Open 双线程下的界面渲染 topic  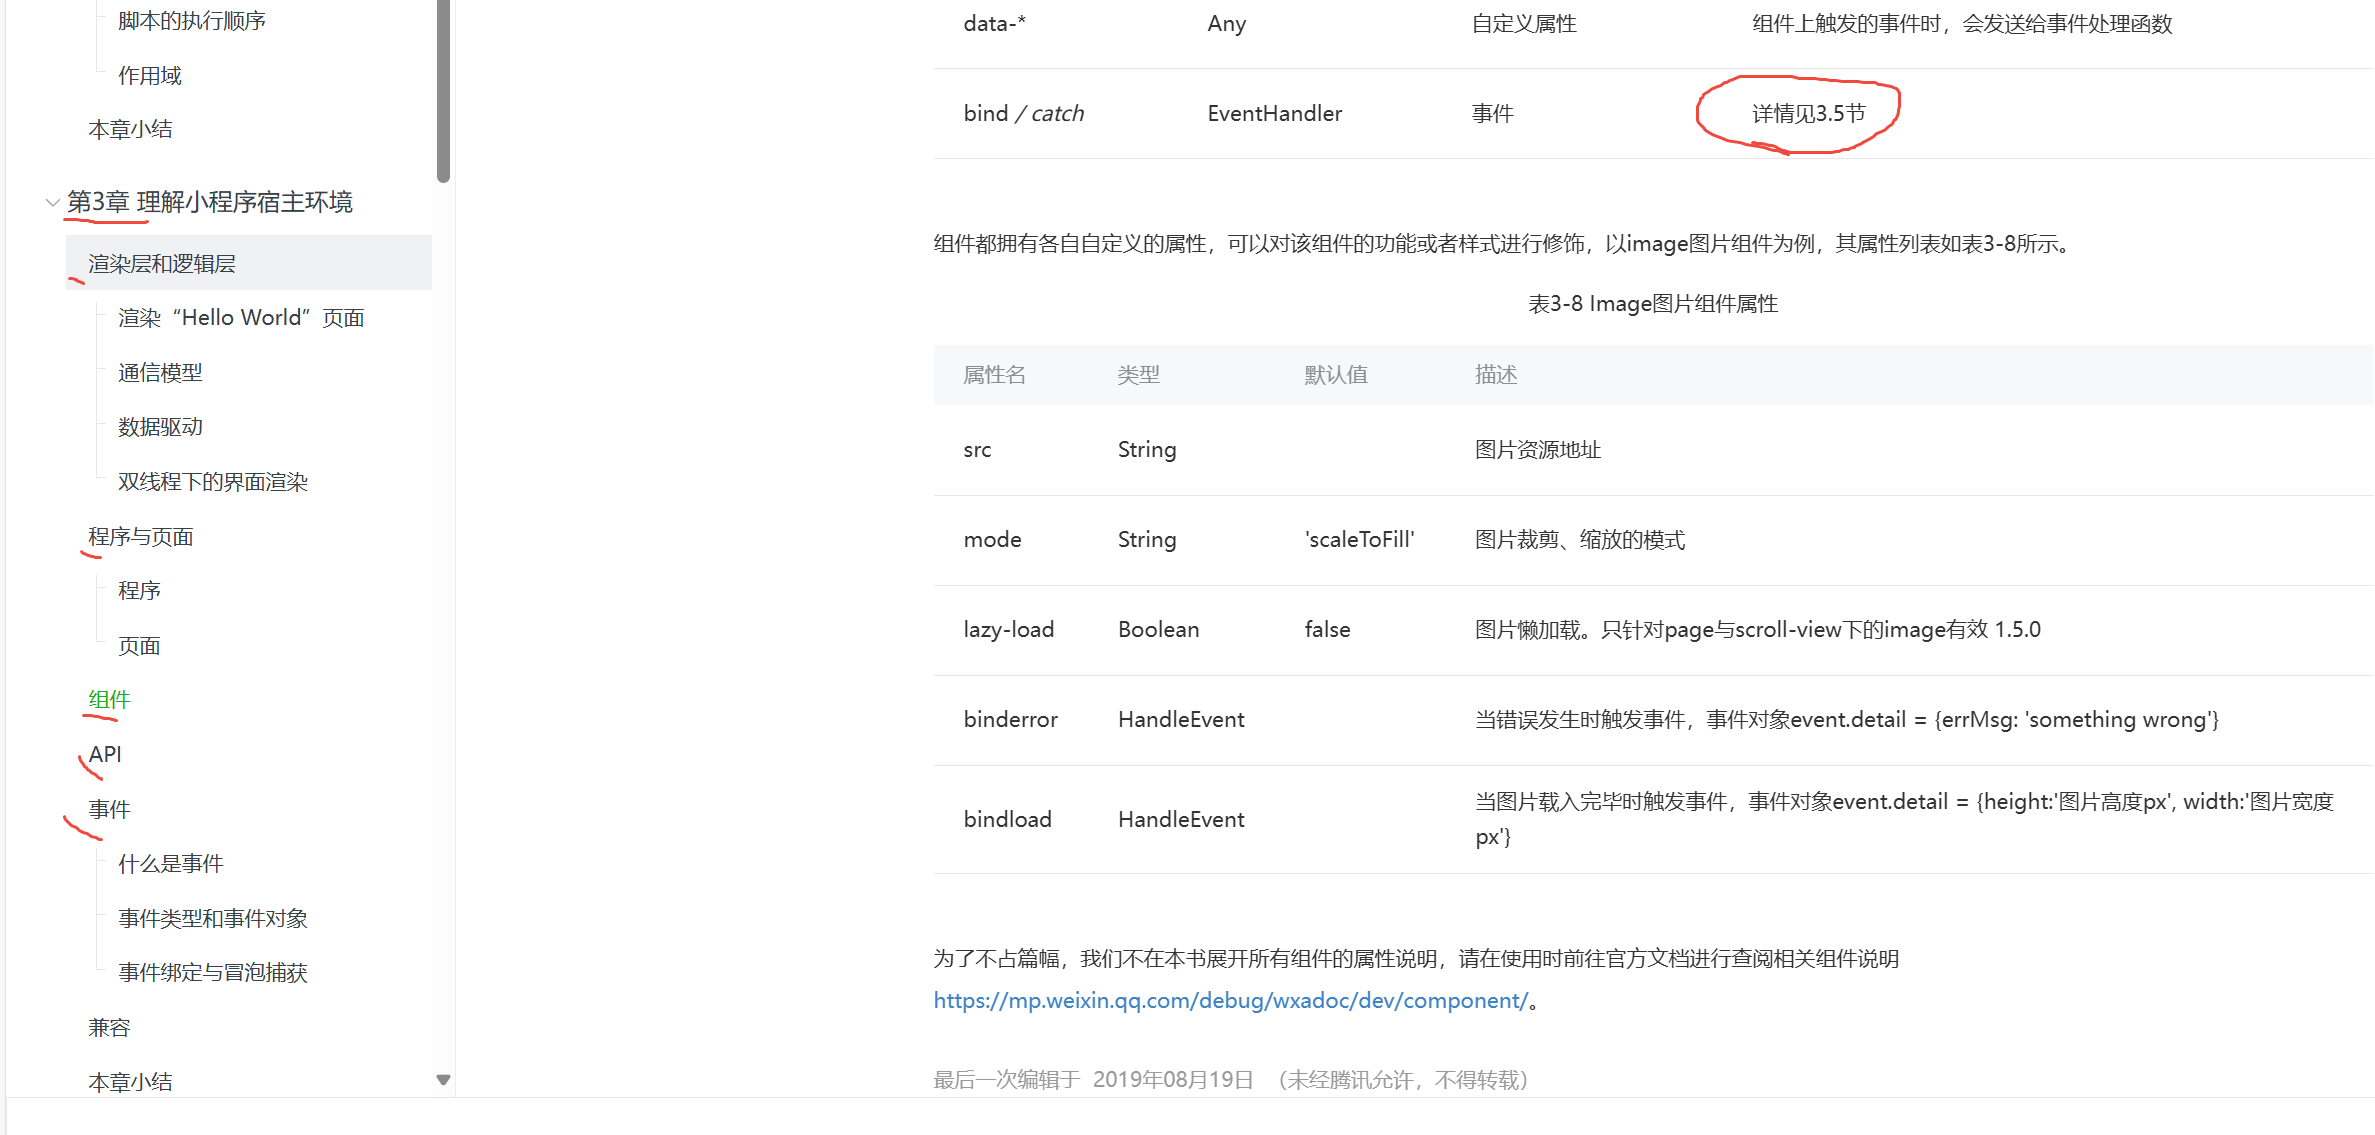pyautogui.click(x=212, y=482)
